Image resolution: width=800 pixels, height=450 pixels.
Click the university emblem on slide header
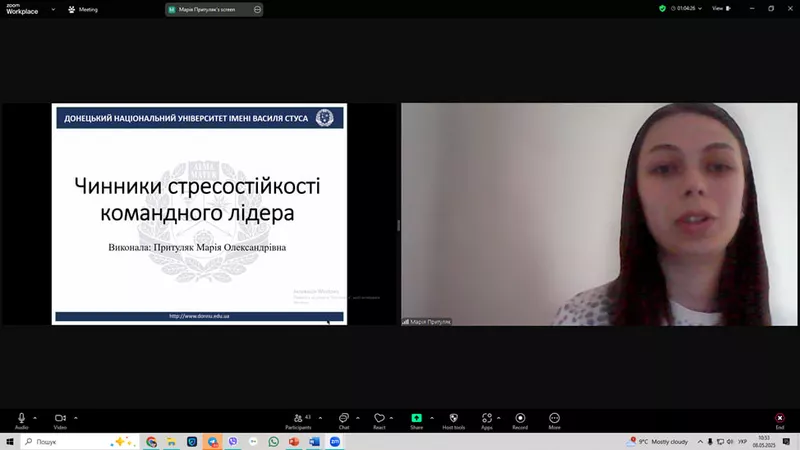pyautogui.click(x=324, y=118)
